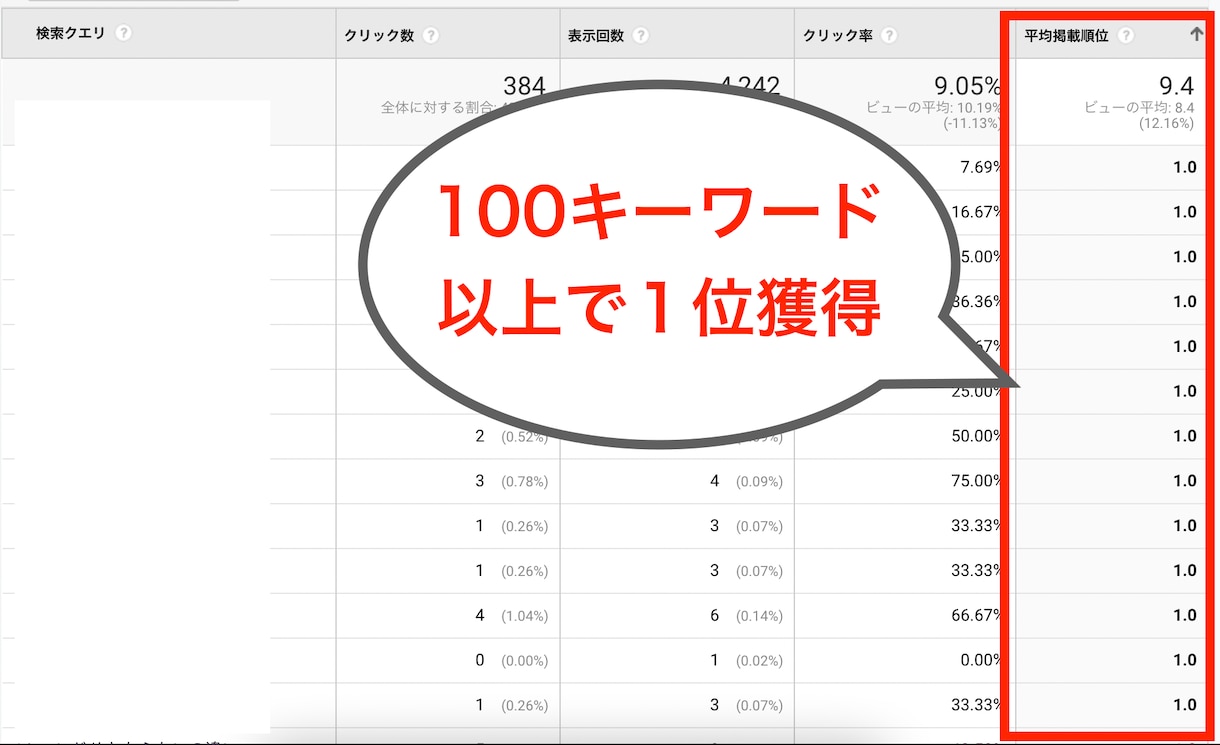Sort results by クリック率 header
The image size is (1220, 745).
[x=837, y=35]
